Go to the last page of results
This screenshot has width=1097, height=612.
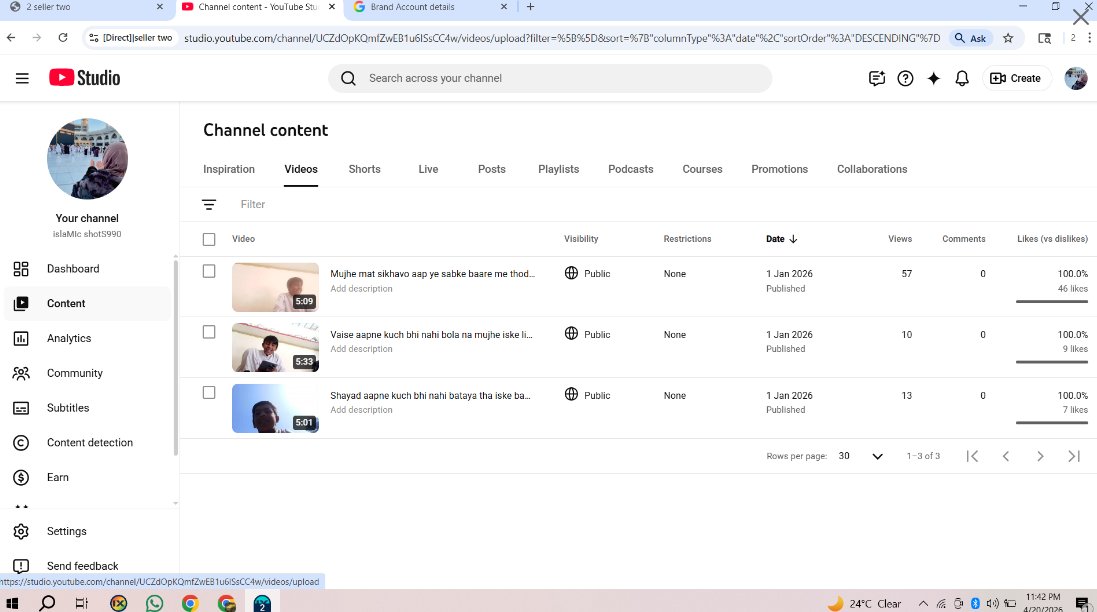coord(1074,456)
